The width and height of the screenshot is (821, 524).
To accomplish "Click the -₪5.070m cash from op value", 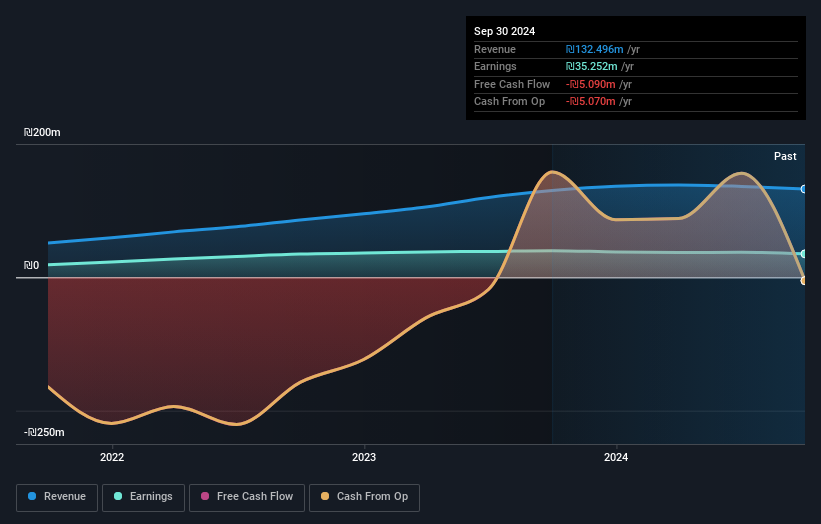I will click(x=590, y=102).
